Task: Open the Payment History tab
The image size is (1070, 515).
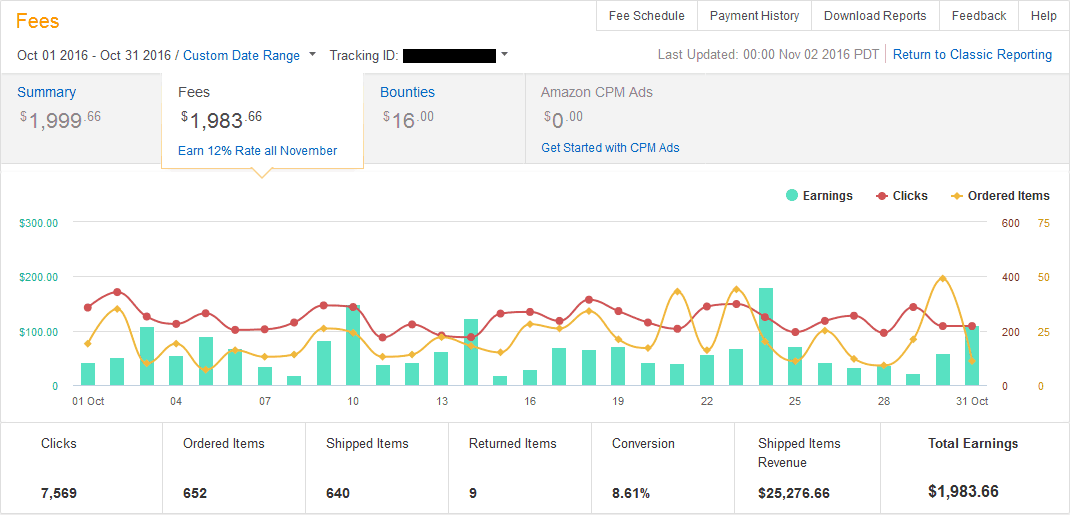Action: pyautogui.click(x=754, y=16)
